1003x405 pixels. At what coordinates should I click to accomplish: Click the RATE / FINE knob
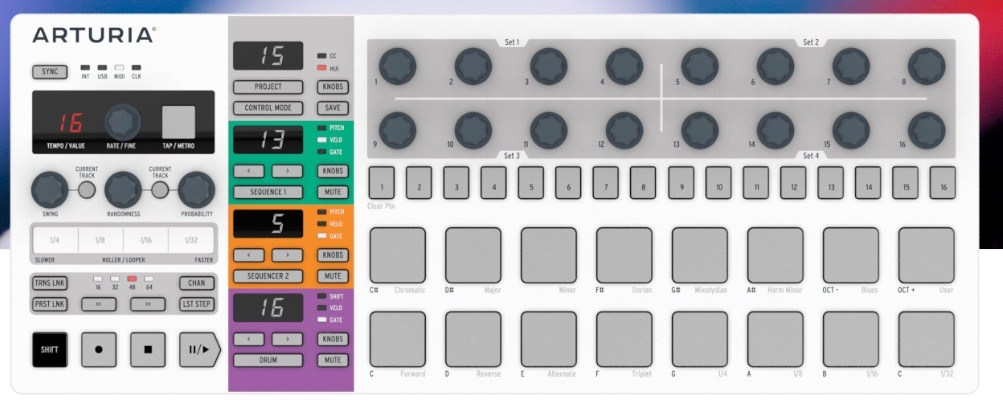pyautogui.click(x=123, y=123)
